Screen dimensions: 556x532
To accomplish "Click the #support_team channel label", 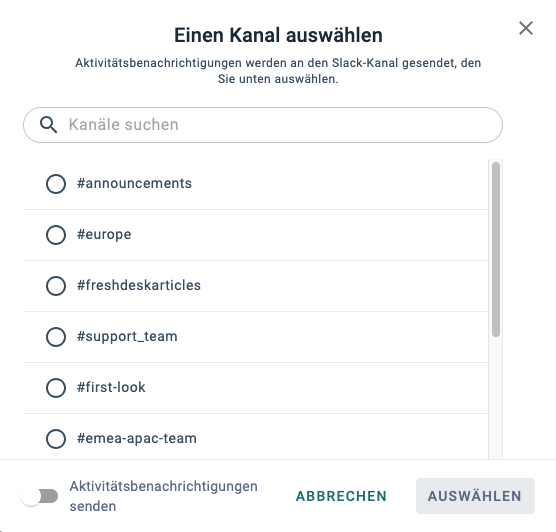I will 127,336.
